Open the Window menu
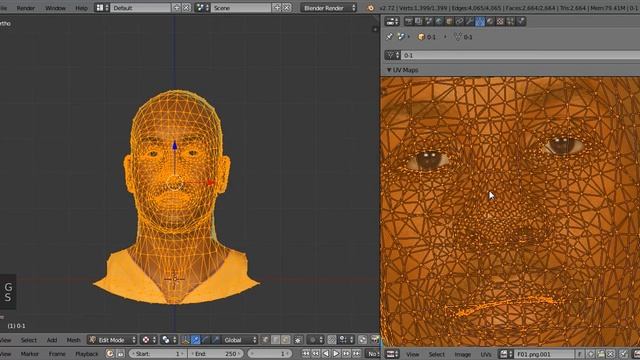This screenshot has width=640, height=360. pyautogui.click(x=56, y=8)
